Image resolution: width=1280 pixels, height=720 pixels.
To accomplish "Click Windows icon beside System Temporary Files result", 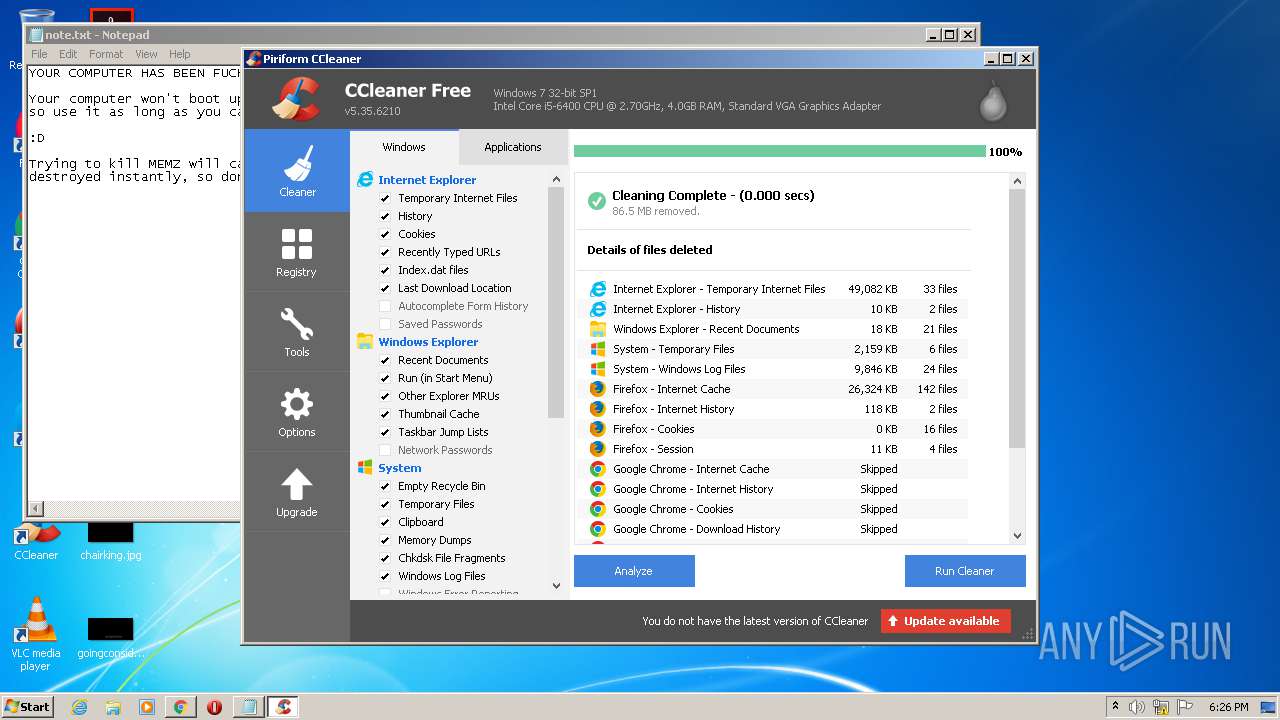I will 598,349.
